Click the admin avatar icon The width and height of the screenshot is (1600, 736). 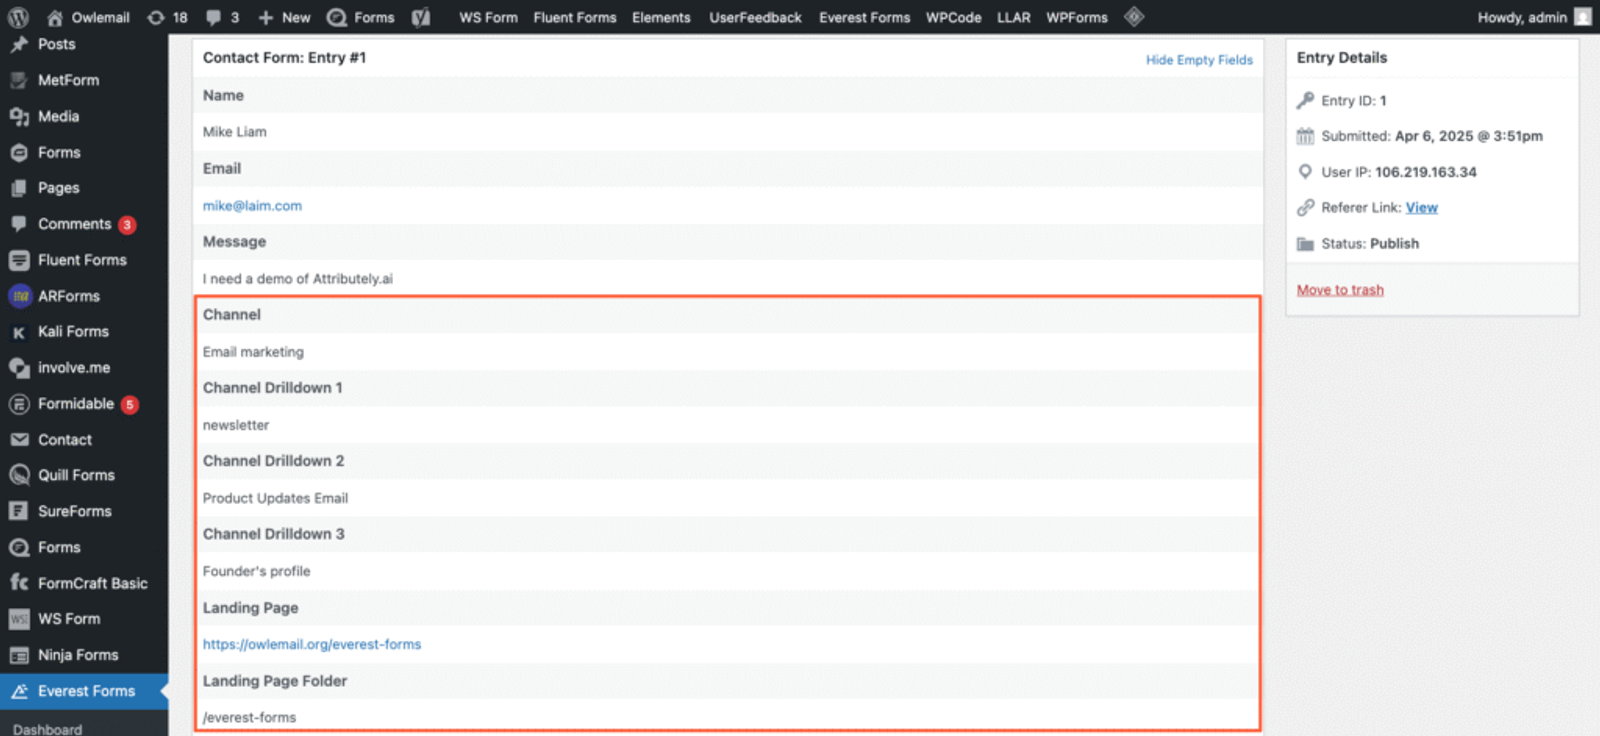(1583, 17)
